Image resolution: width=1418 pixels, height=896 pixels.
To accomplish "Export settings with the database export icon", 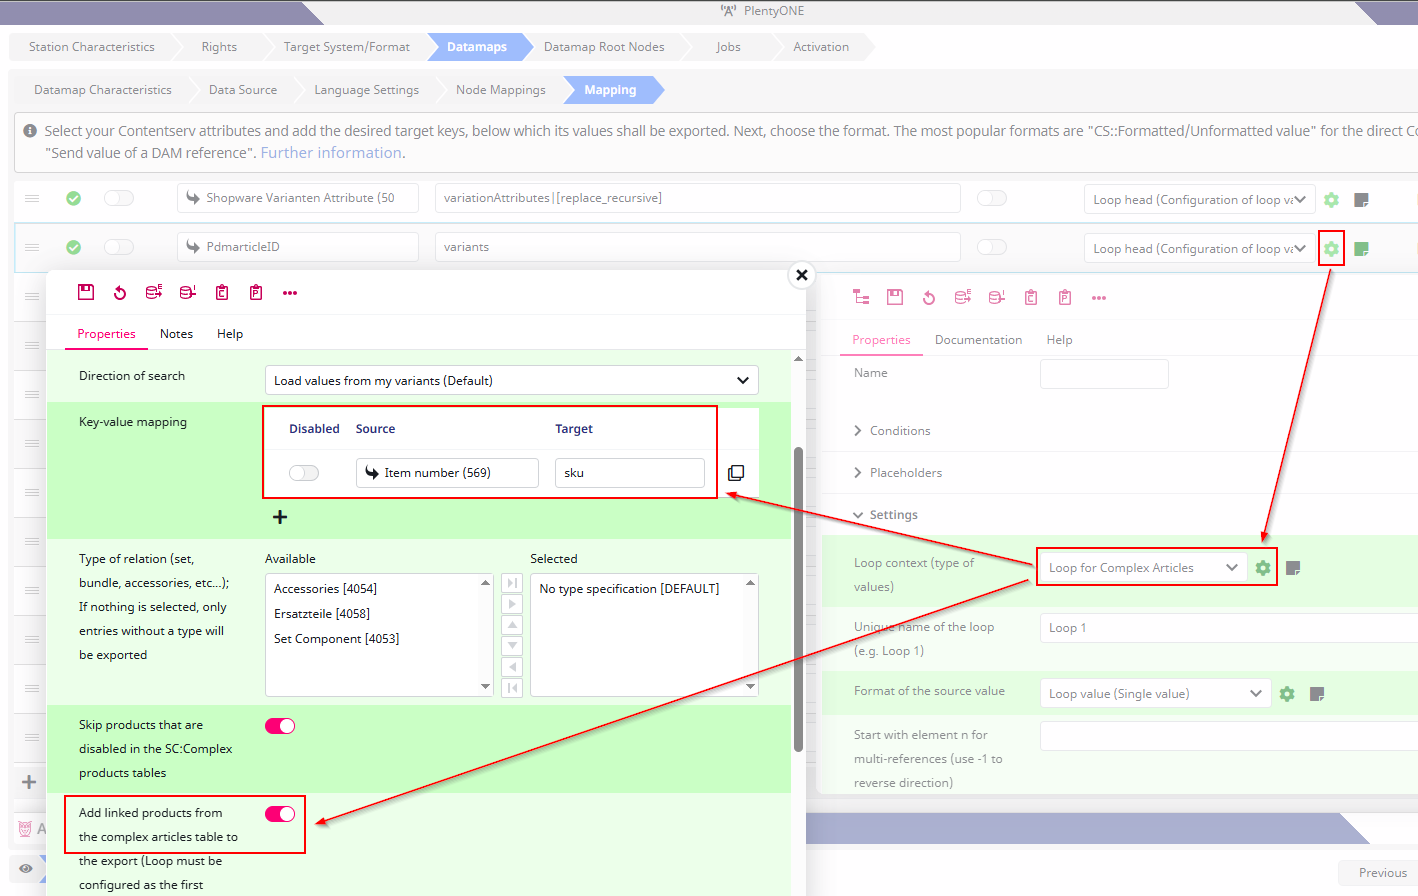I will tap(153, 291).
